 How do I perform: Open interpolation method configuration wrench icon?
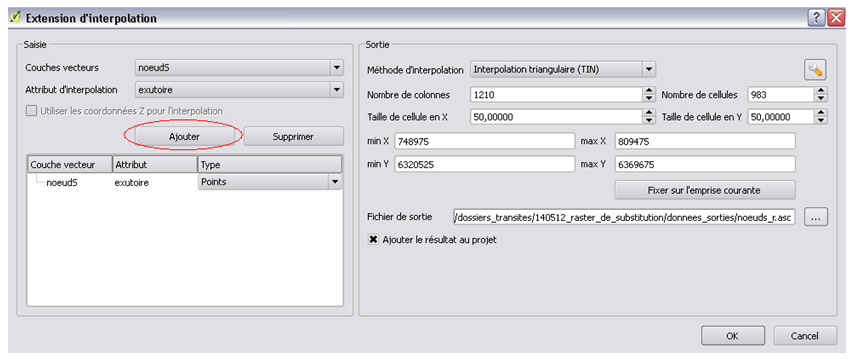tap(815, 70)
